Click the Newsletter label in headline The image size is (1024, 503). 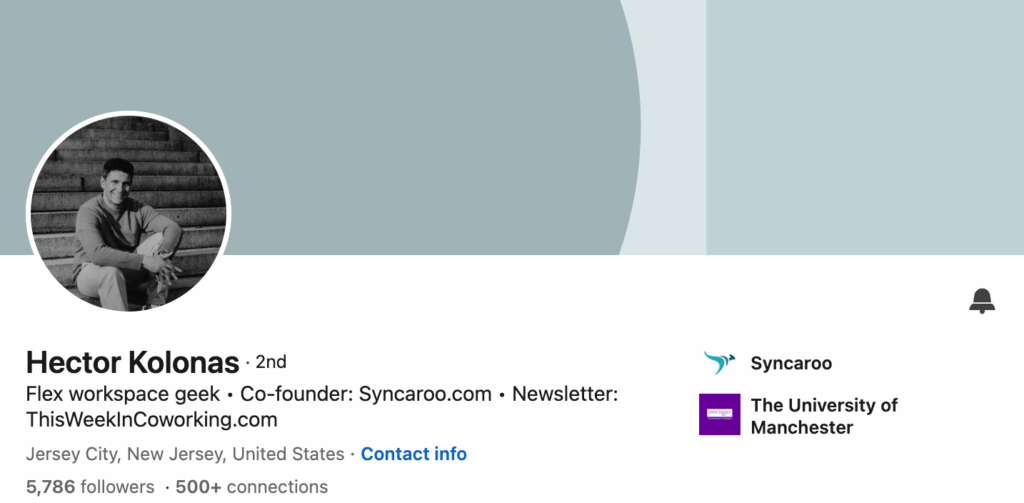point(565,394)
